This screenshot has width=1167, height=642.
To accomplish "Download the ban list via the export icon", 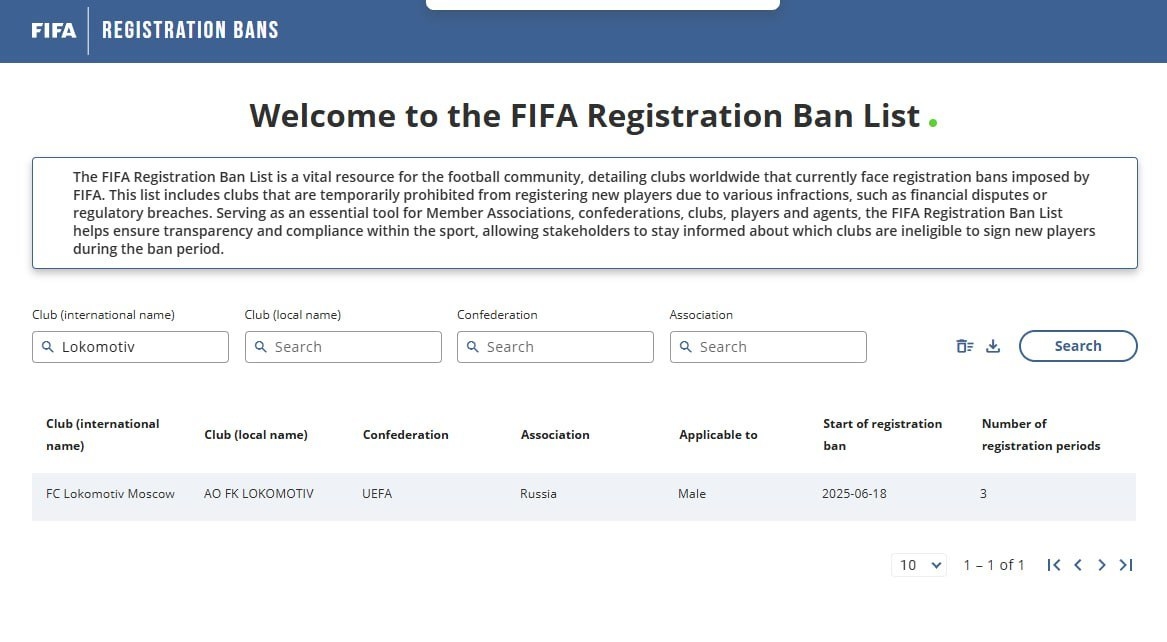I will pos(992,345).
